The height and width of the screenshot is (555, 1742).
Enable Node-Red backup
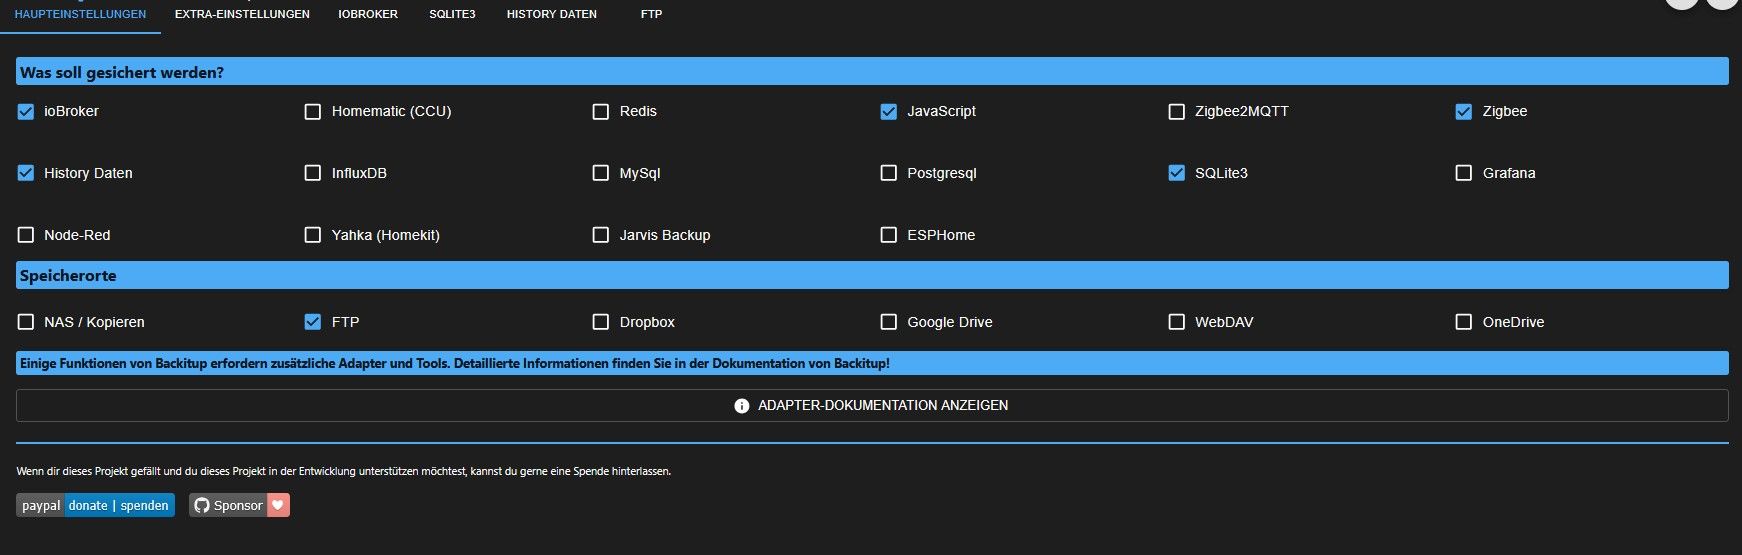(26, 235)
